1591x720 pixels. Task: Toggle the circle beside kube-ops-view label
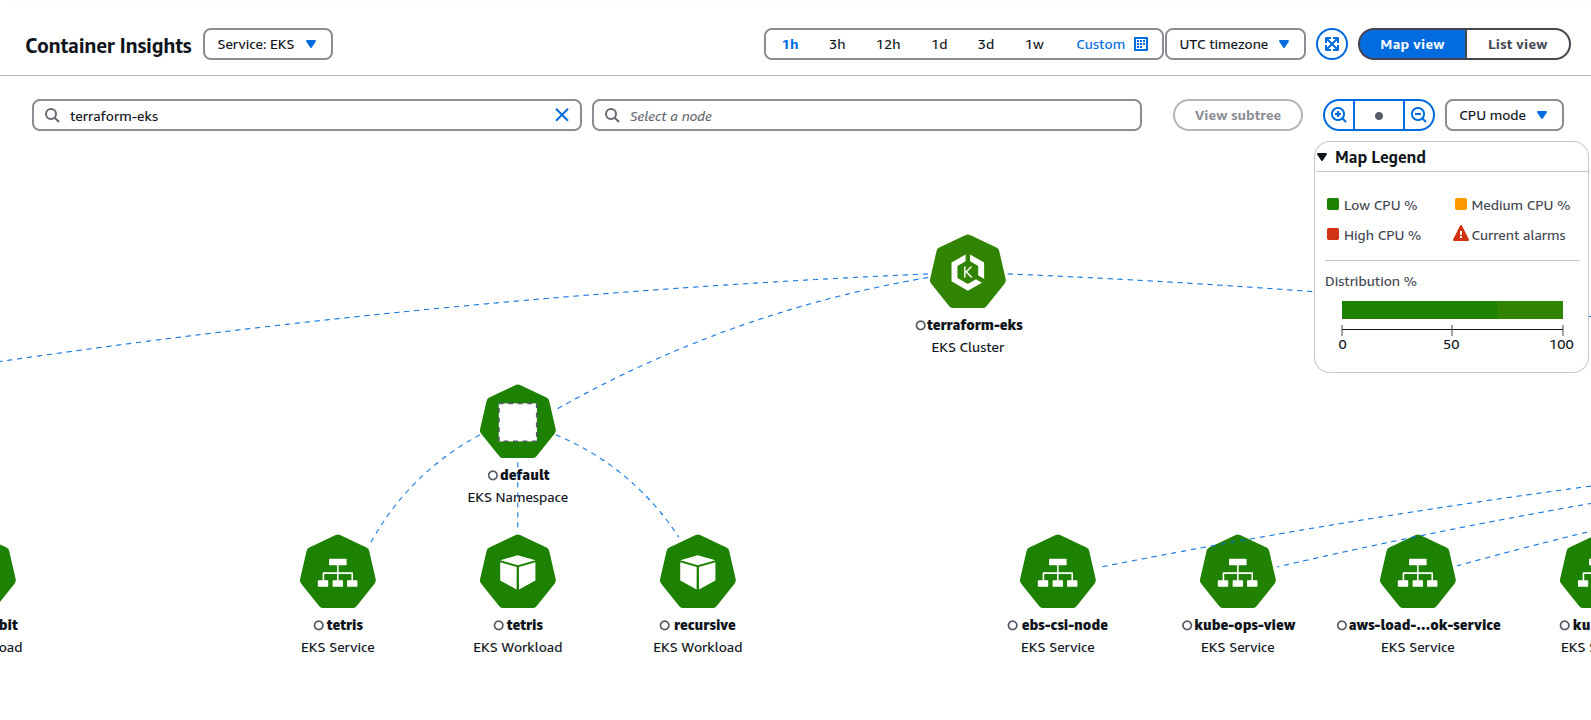[x=1187, y=626]
